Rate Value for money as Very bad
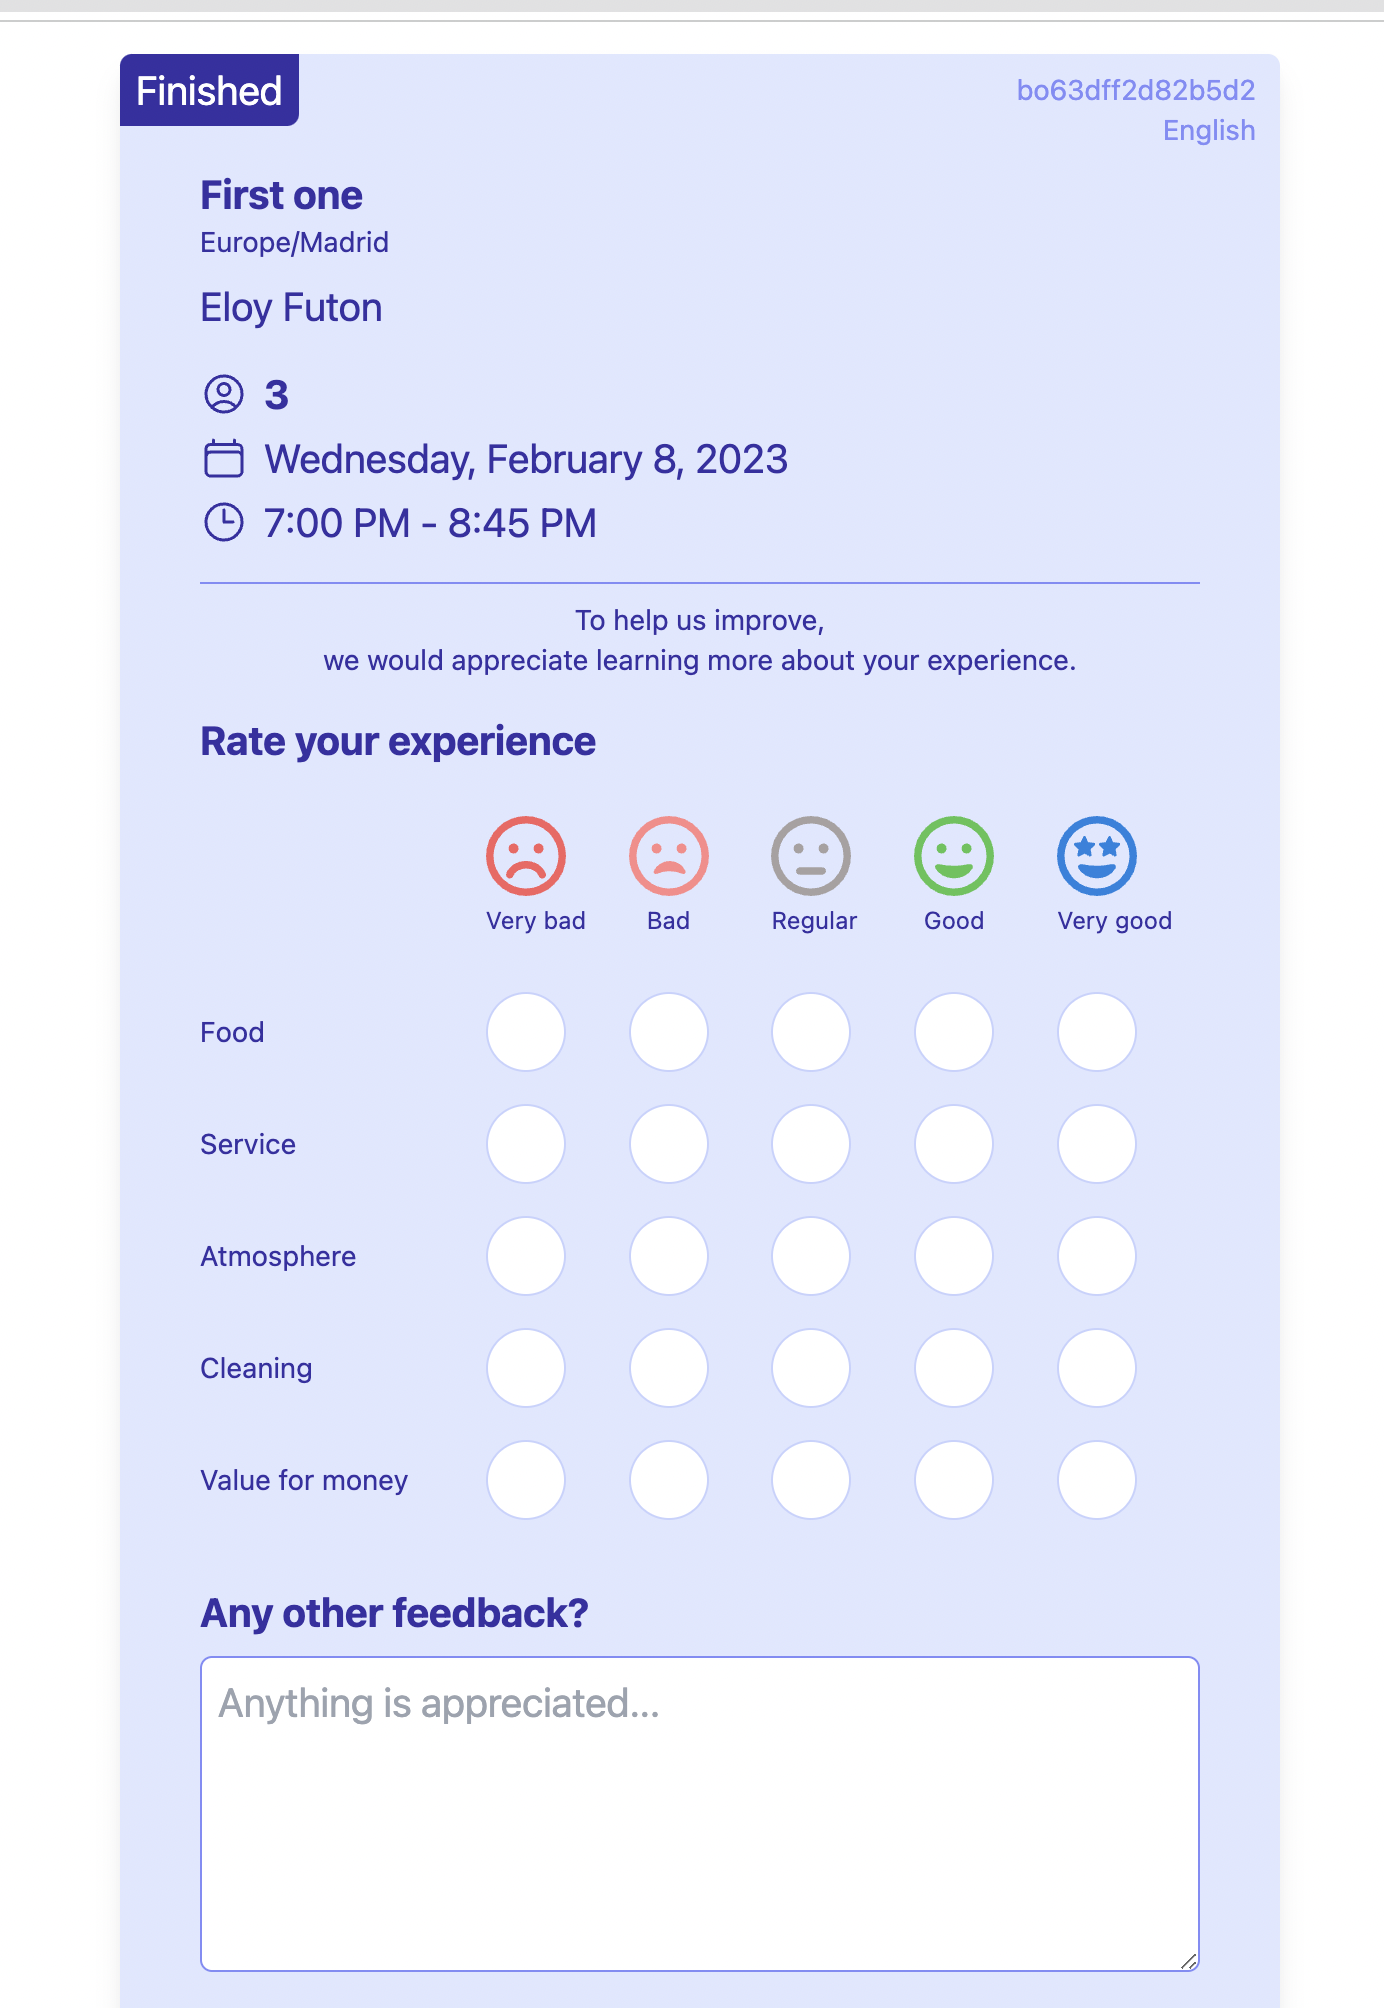The height and width of the screenshot is (2008, 1384). [x=526, y=1480]
